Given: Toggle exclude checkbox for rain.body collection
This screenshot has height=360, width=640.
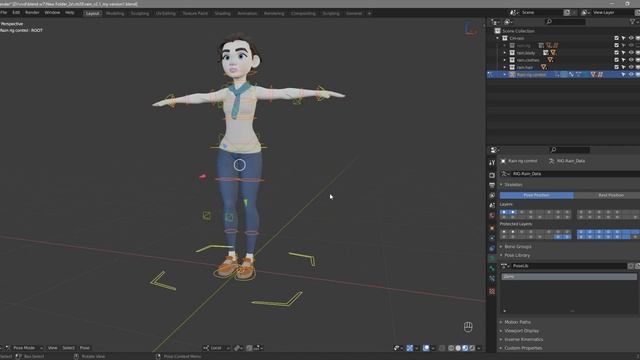Looking at the screenshot, I should point(616,53).
